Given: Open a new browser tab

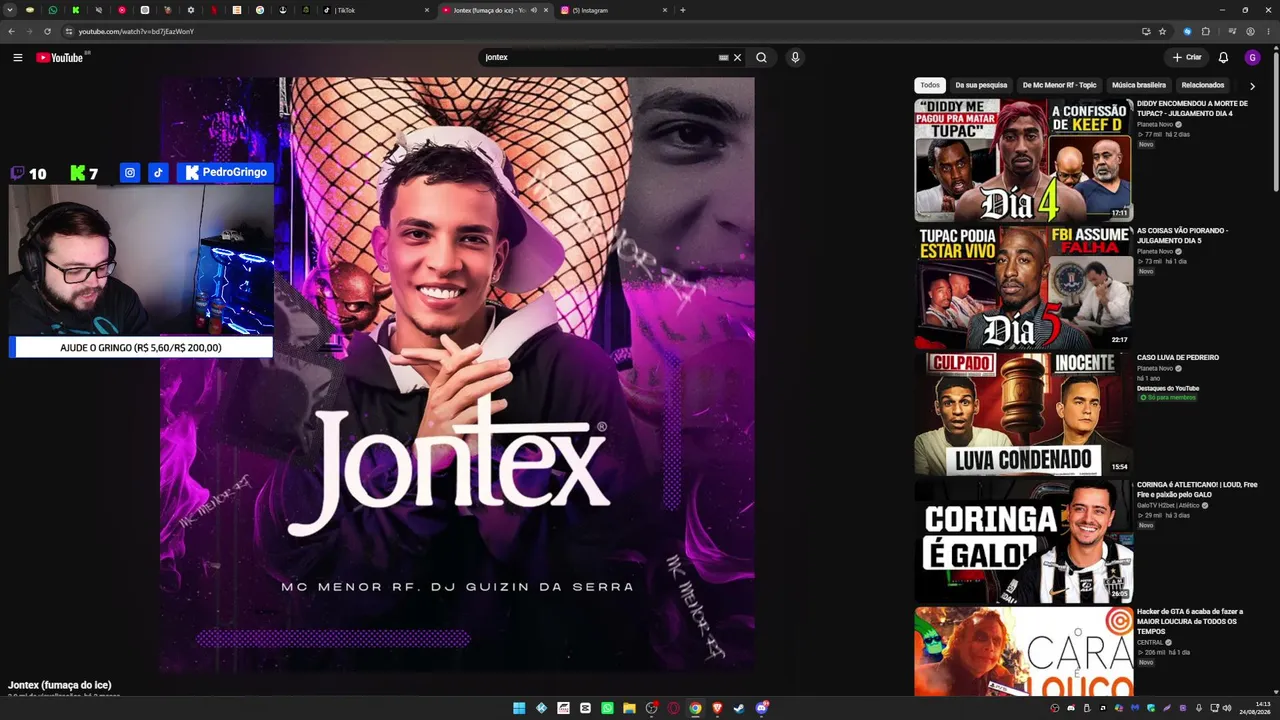Looking at the screenshot, I should 683,10.
